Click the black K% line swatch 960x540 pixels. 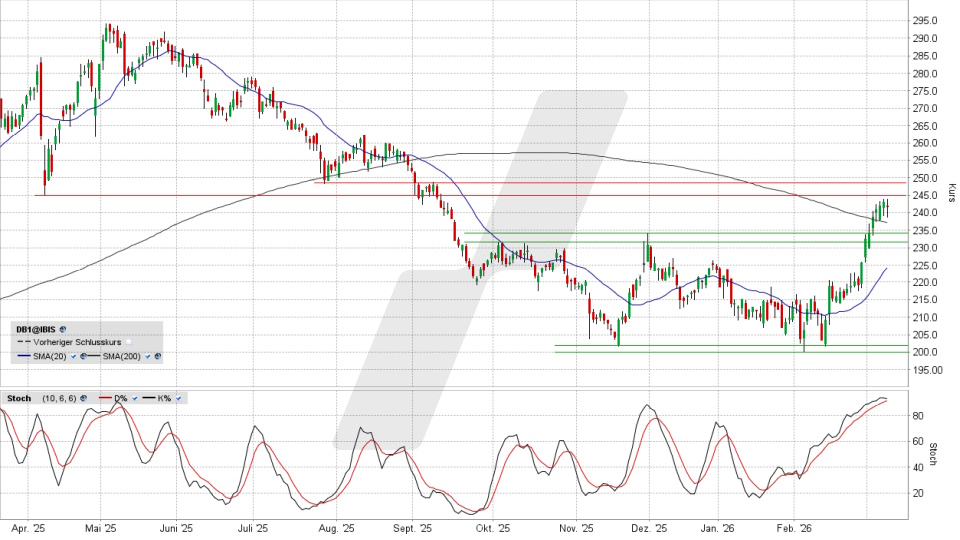[150, 398]
